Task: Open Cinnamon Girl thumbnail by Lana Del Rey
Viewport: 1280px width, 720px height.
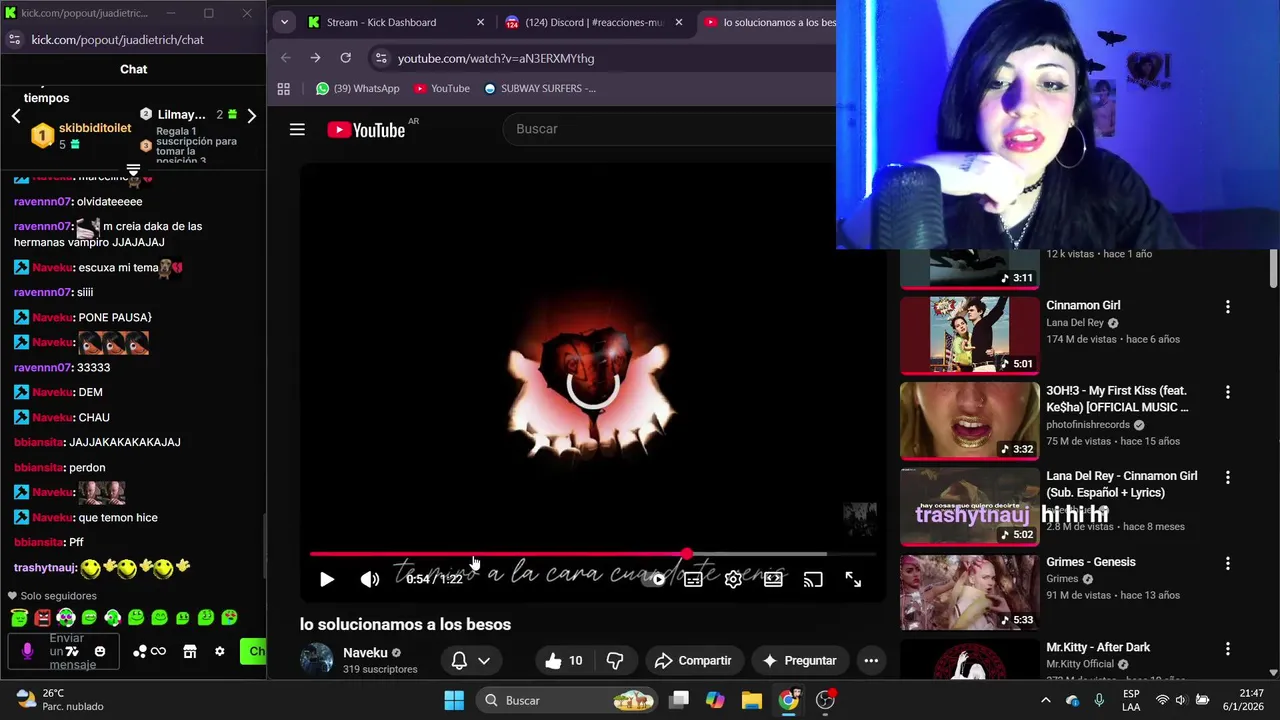Action: [969, 336]
